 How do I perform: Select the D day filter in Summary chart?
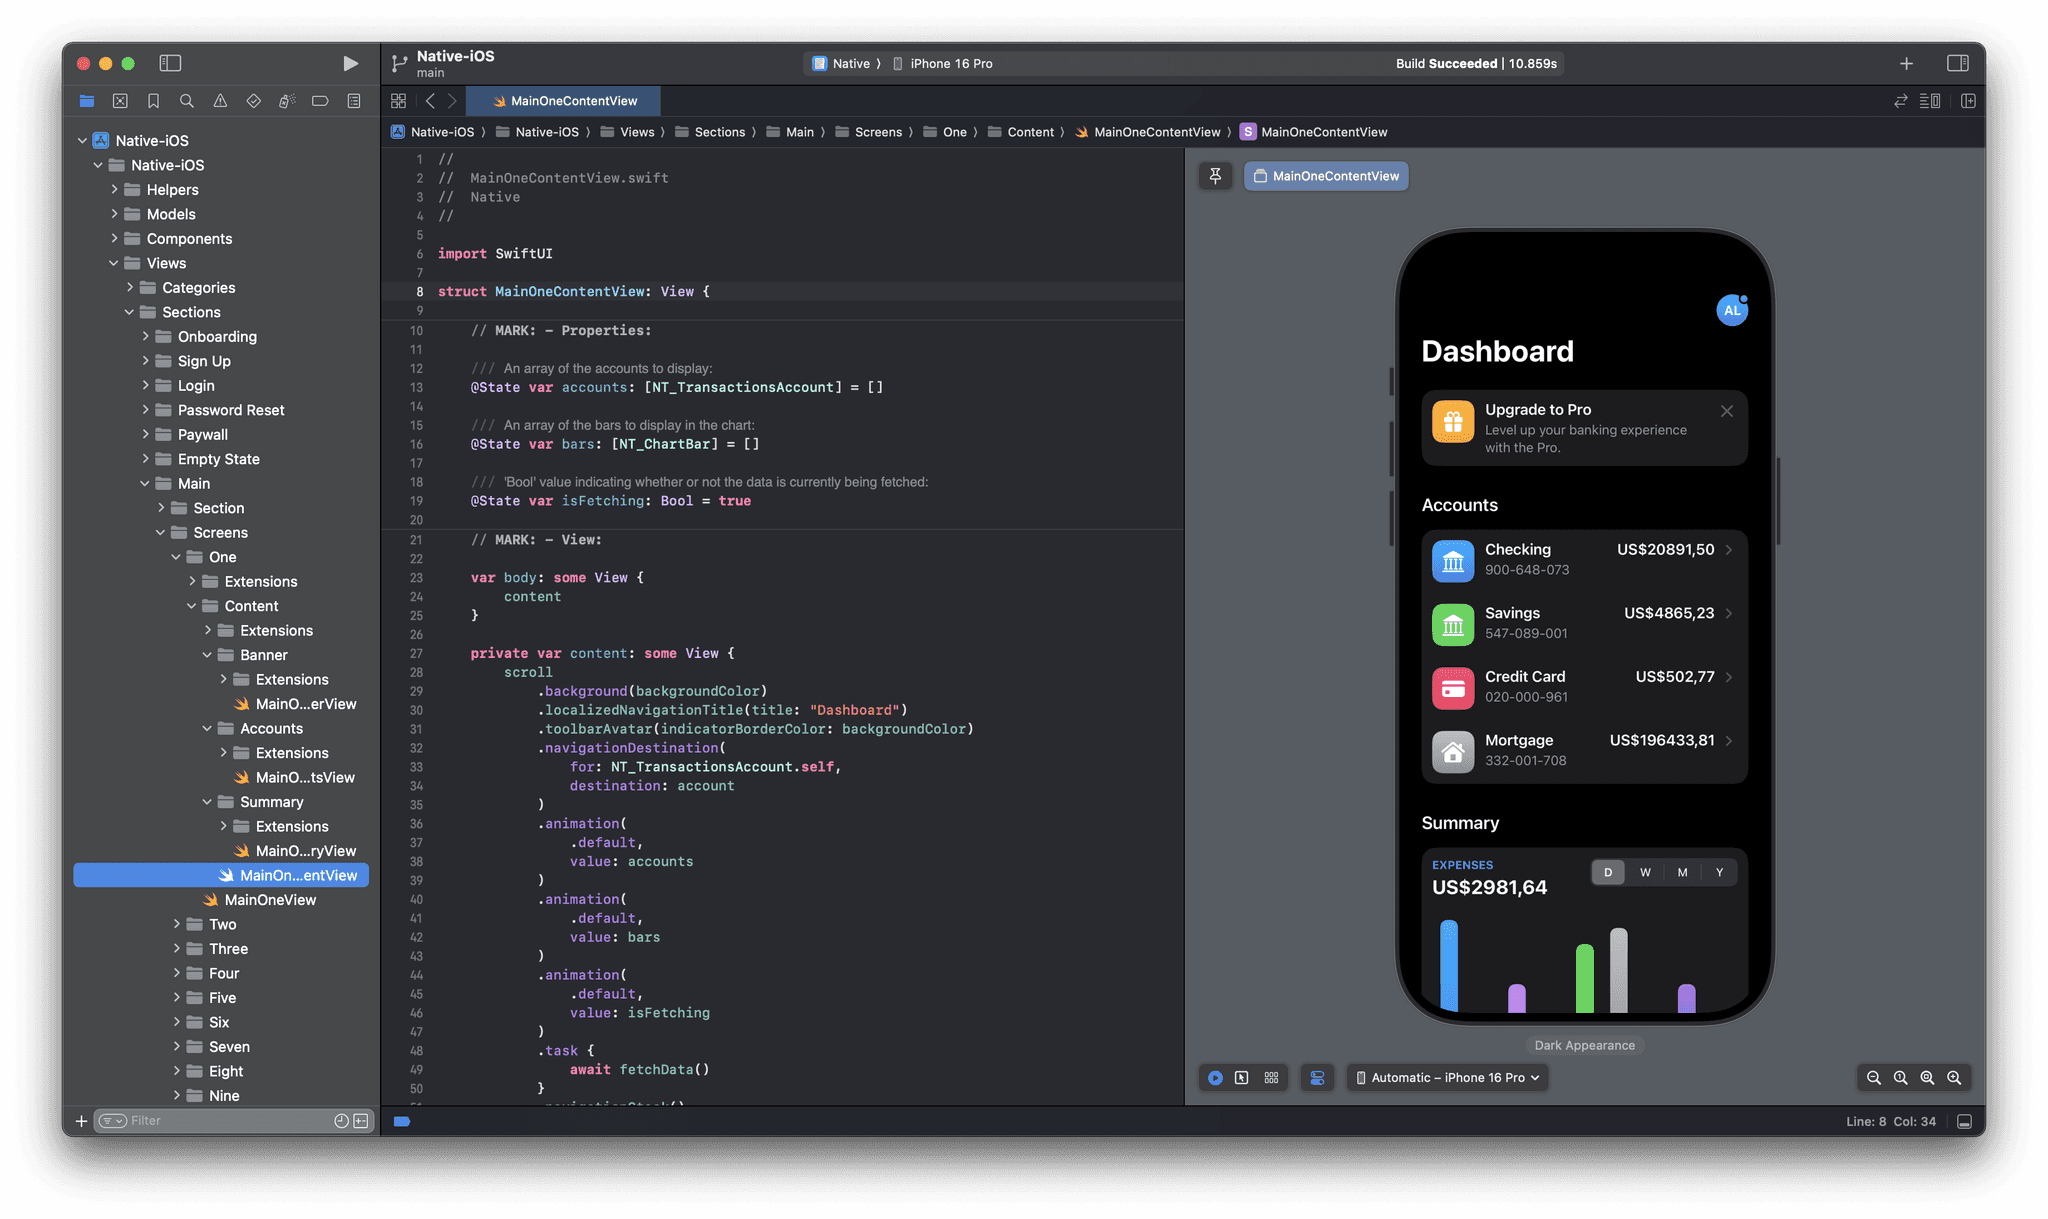[x=1607, y=871]
